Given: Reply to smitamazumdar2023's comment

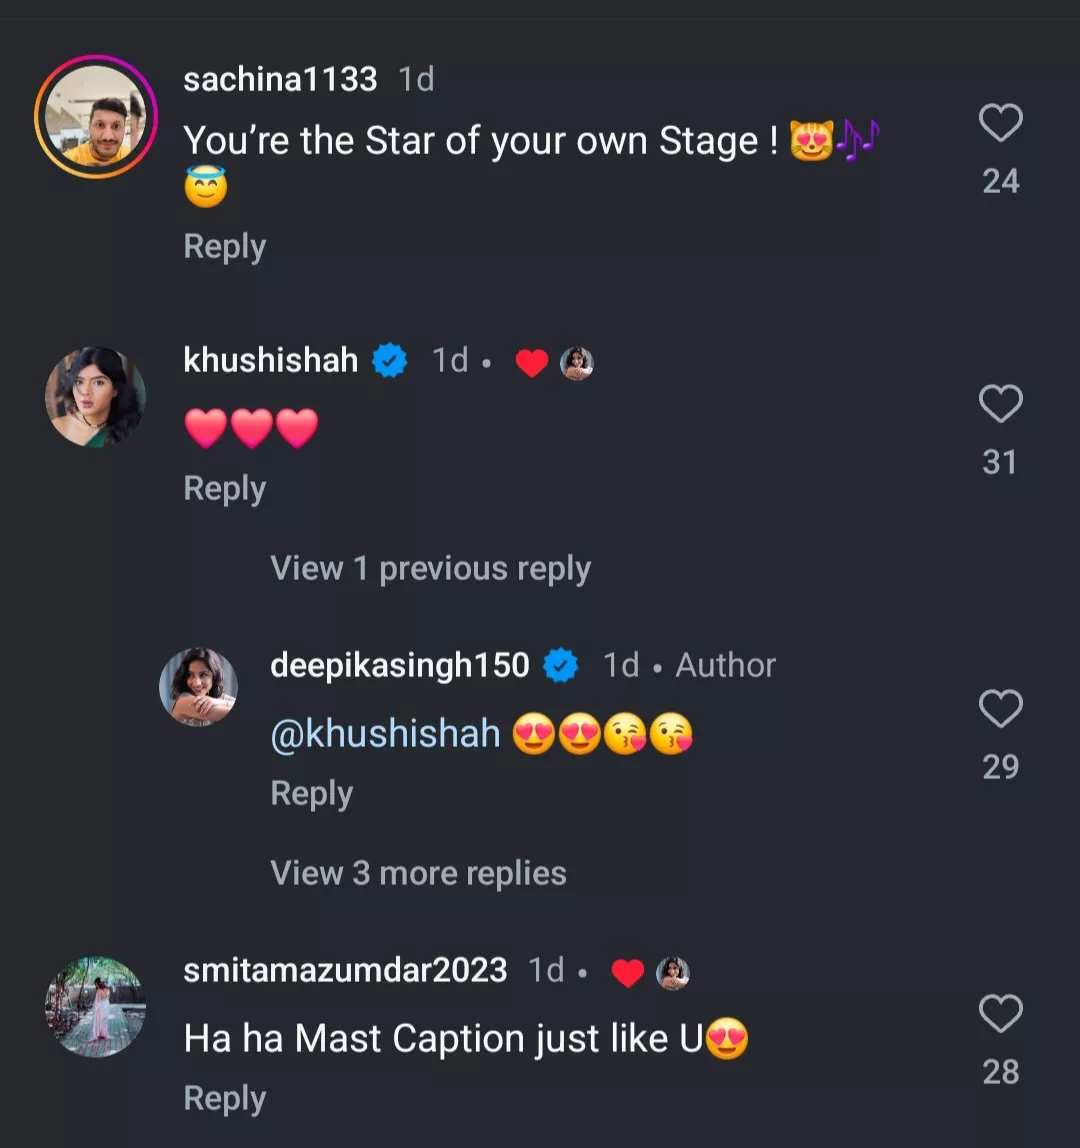Looking at the screenshot, I should click(224, 1099).
